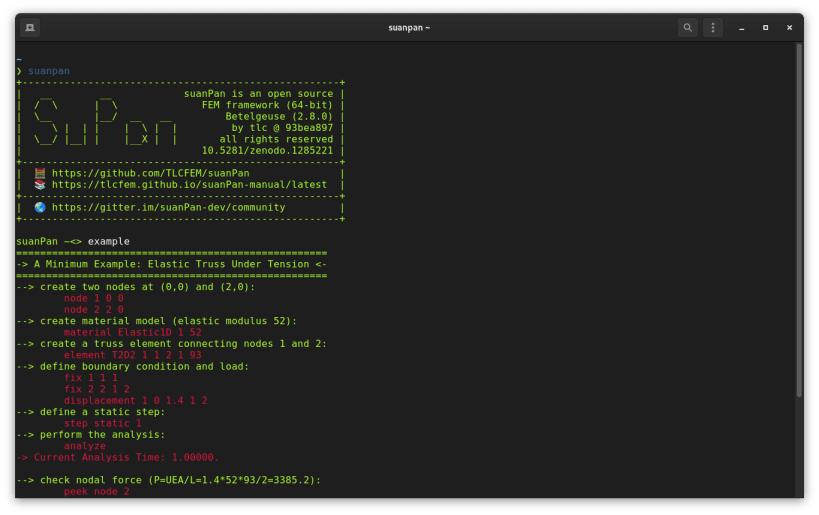The image size is (819, 515).
Task: Click 'suanPan is an open source' banner text
Action: (x=259, y=94)
